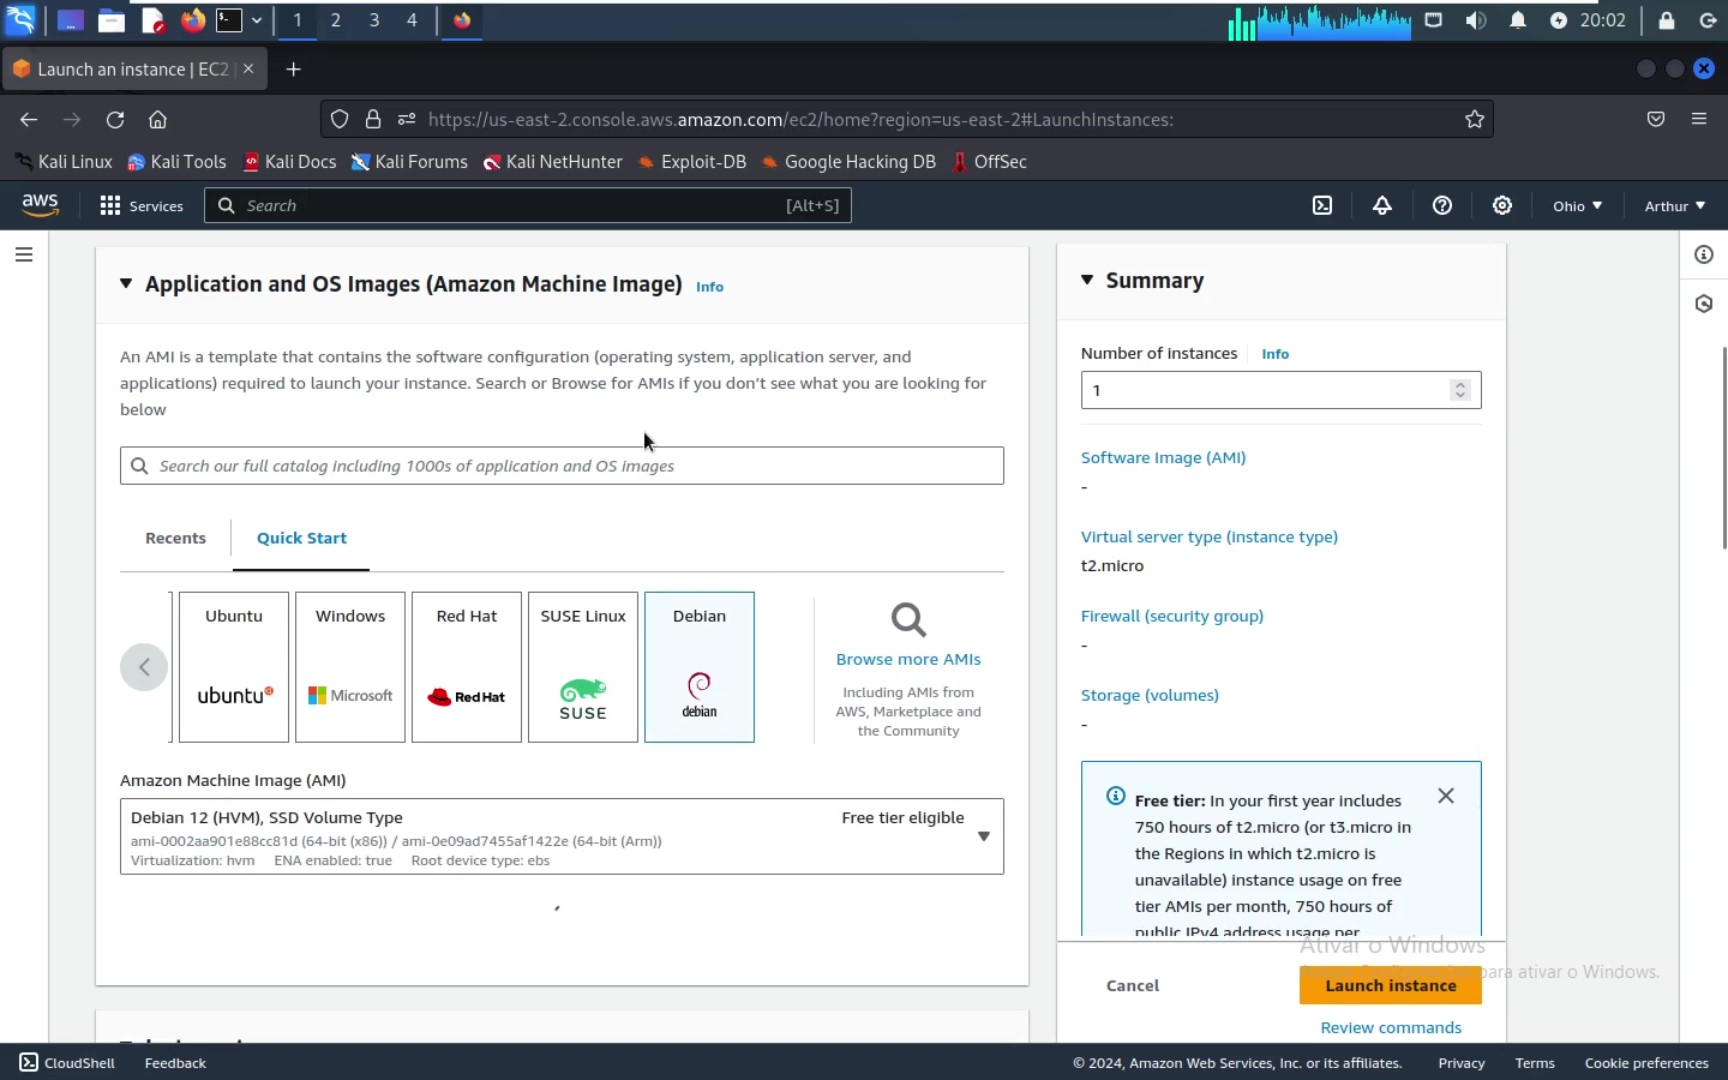The width and height of the screenshot is (1728, 1080).
Task: Bookmark this page with the star
Action: (x=1474, y=120)
